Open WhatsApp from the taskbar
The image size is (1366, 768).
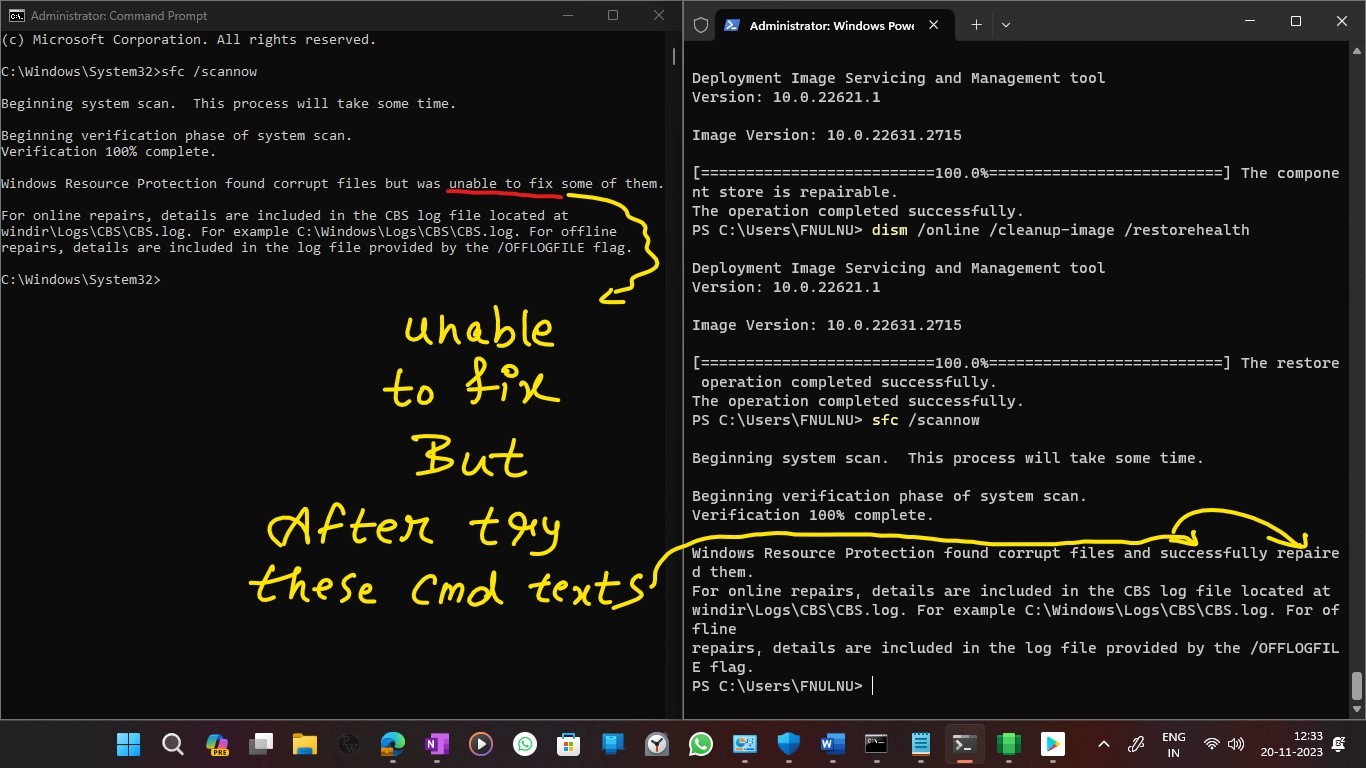[524, 744]
